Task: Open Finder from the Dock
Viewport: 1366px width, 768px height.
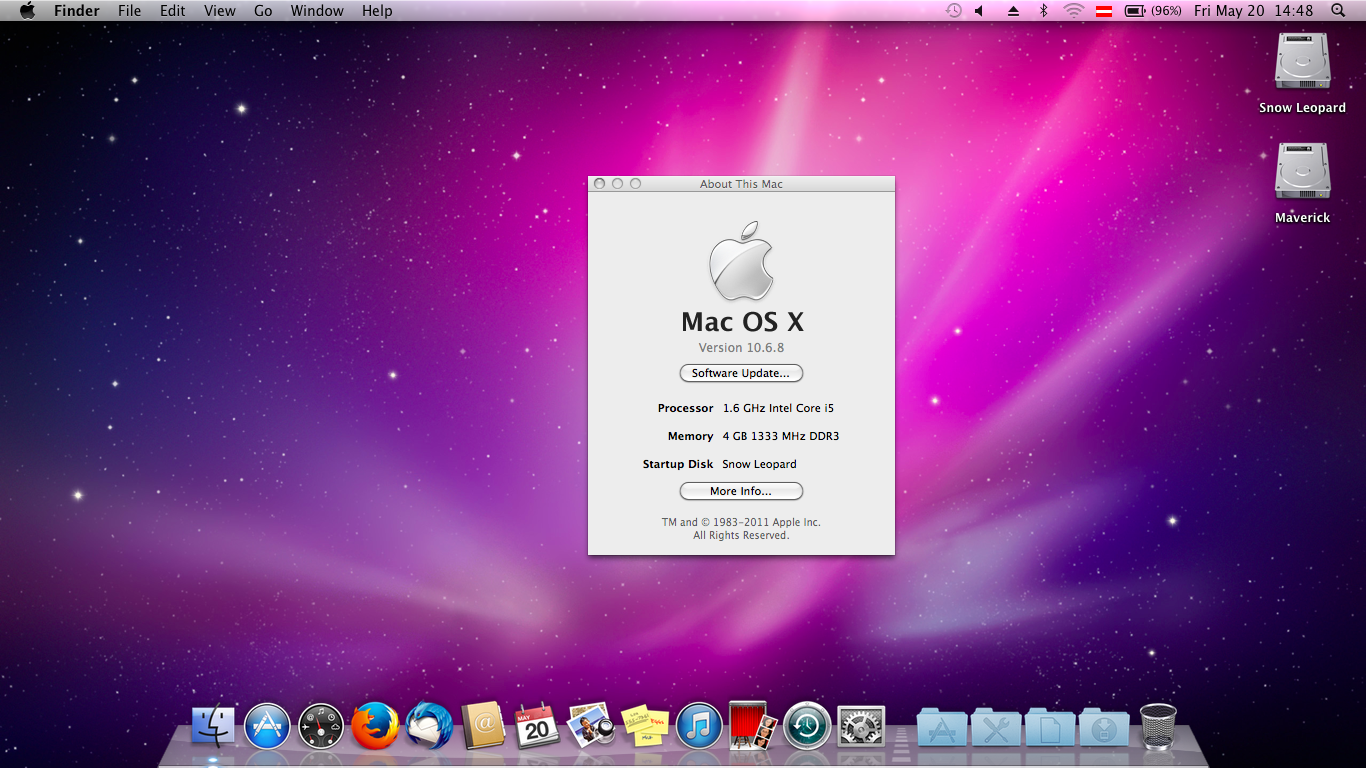Action: point(213,726)
